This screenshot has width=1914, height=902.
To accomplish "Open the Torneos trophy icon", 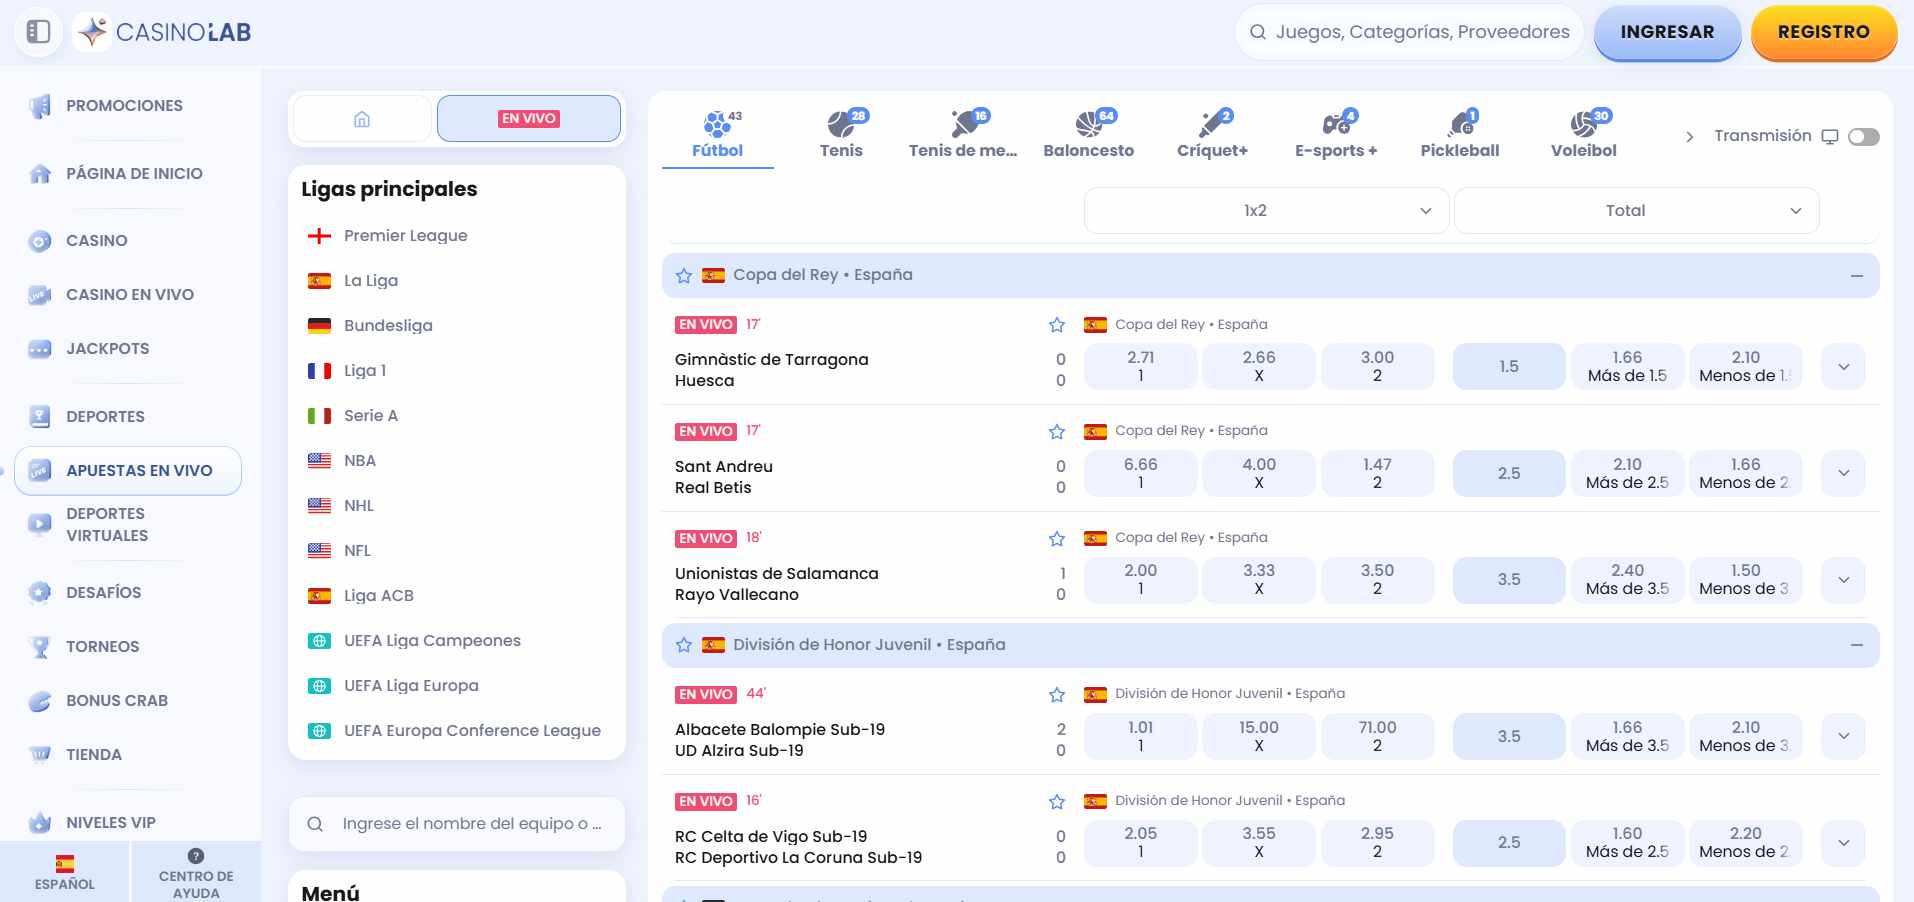I will tap(40, 647).
